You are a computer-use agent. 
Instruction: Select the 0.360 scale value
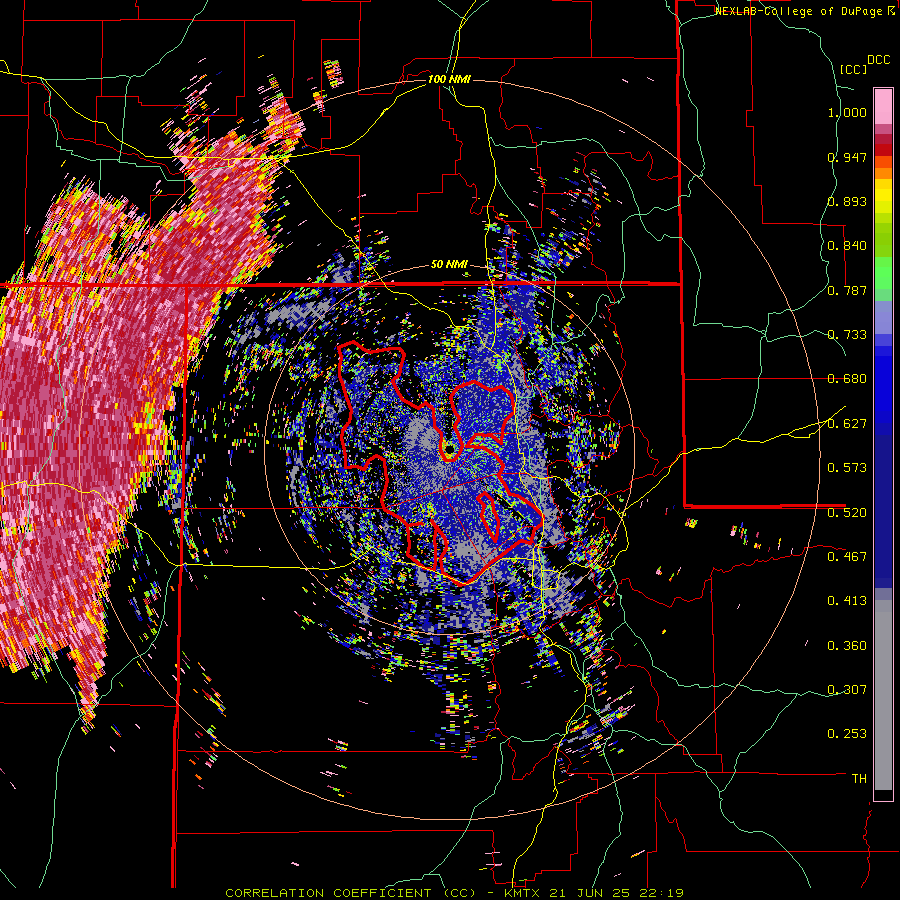coord(847,646)
